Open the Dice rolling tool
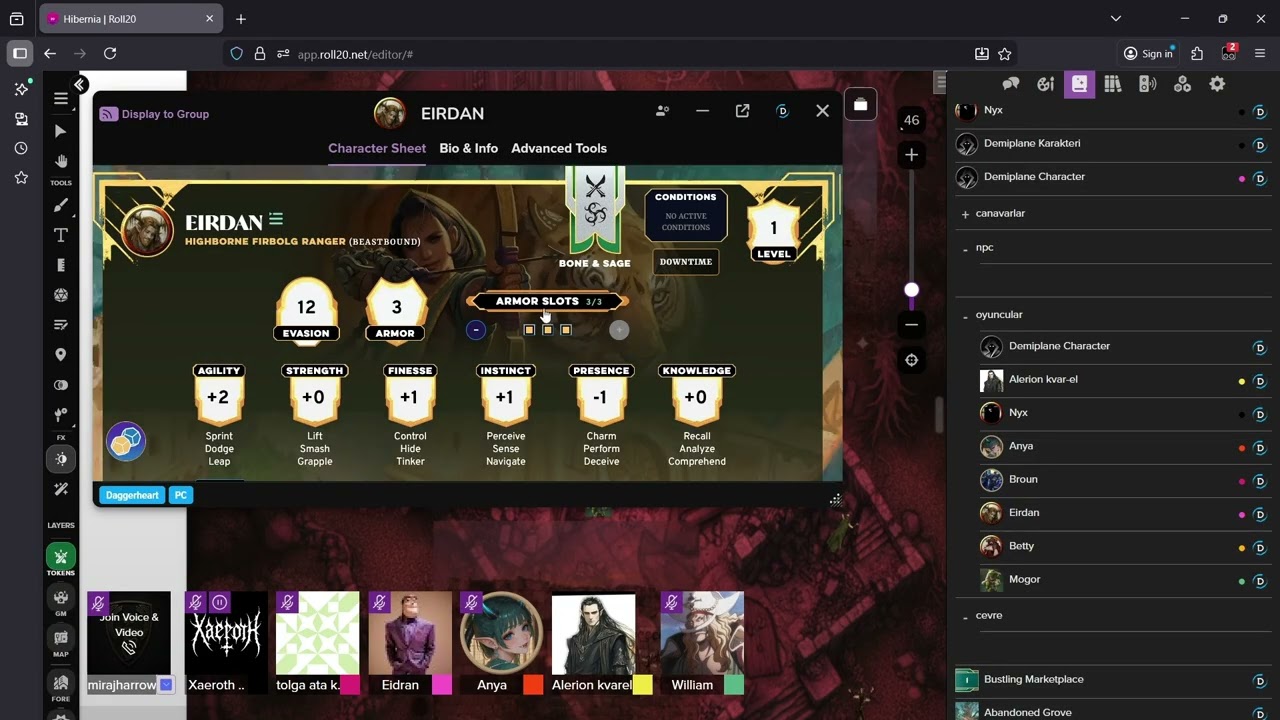1280x720 pixels. [x=61, y=295]
